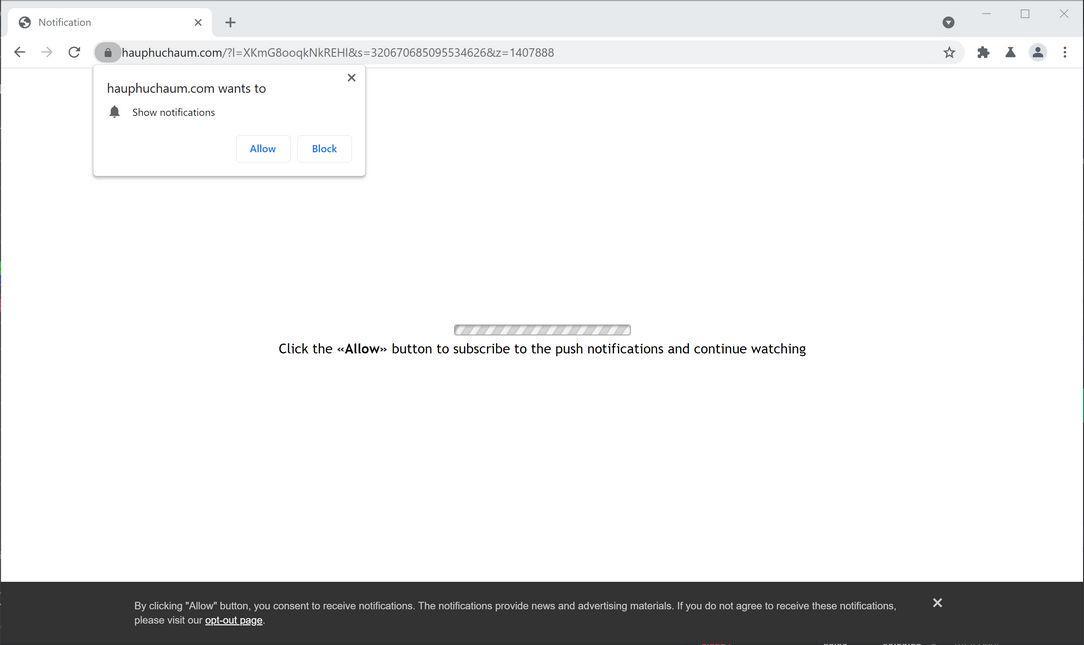Open a new browser tab
This screenshot has height=645, width=1084.
click(231, 21)
